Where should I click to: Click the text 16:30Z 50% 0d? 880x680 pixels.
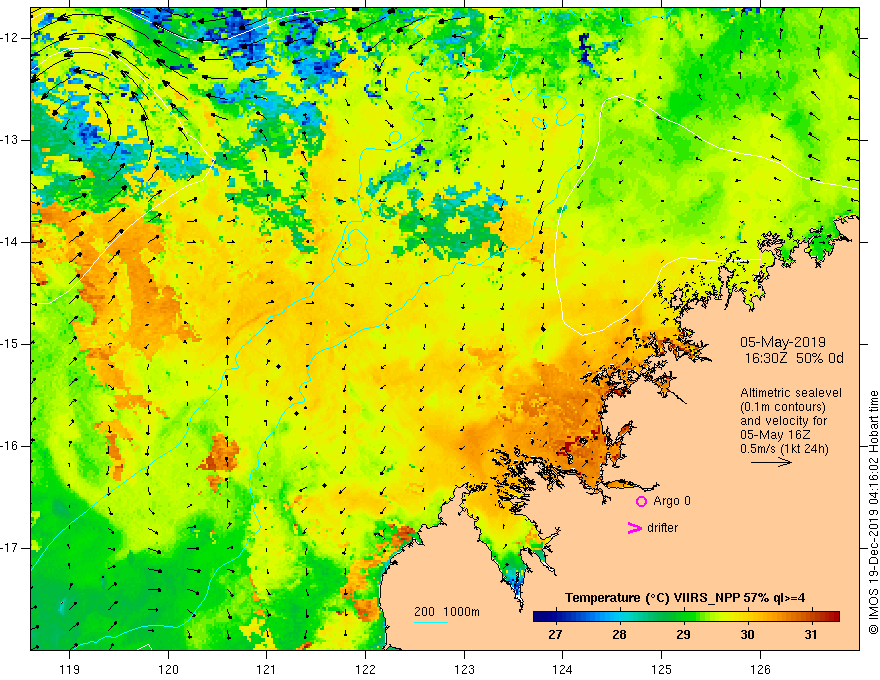coord(794,358)
